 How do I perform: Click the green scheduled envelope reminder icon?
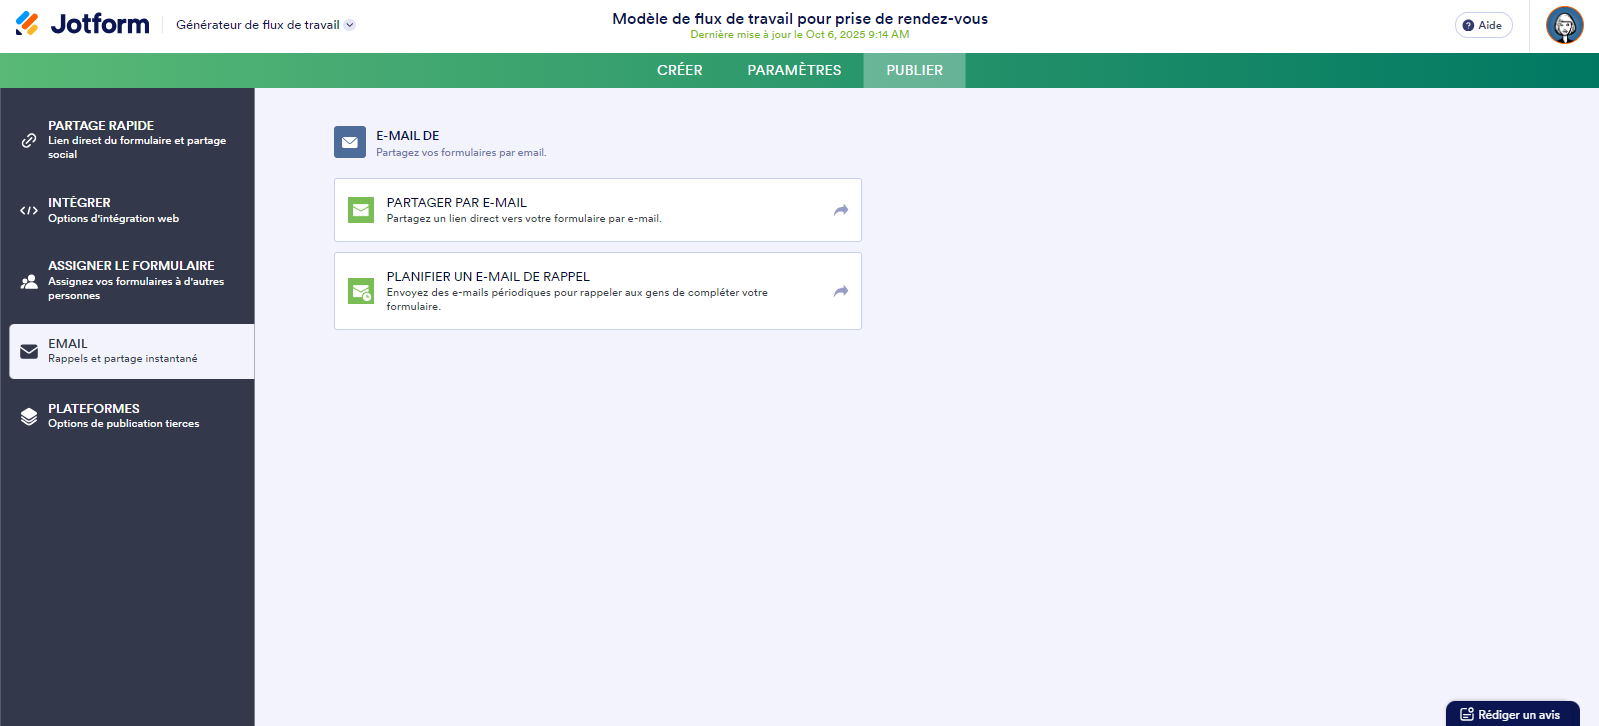coord(360,291)
